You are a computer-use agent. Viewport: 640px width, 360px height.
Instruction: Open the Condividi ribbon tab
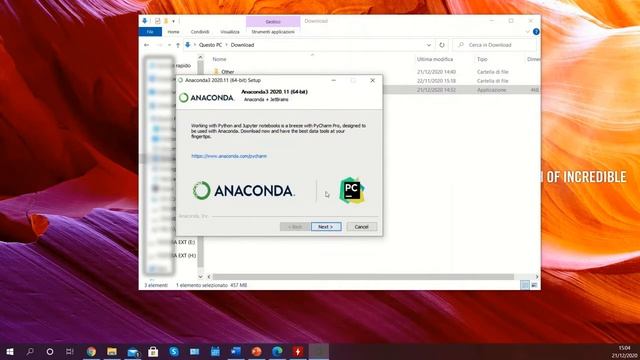pyautogui.click(x=200, y=32)
